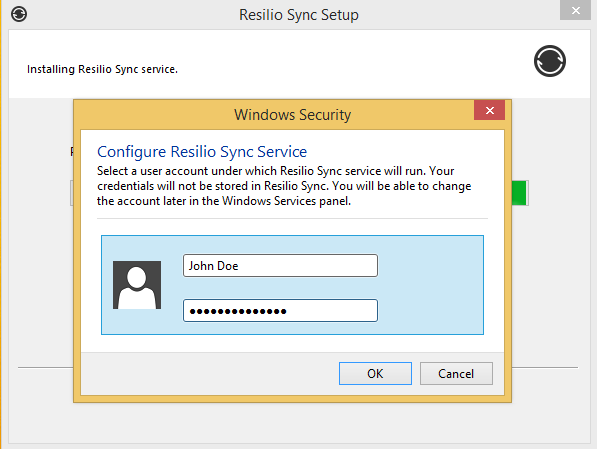The image size is (597, 449).
Task: Click the credentials description paragraph
Action: pos(284,186)
